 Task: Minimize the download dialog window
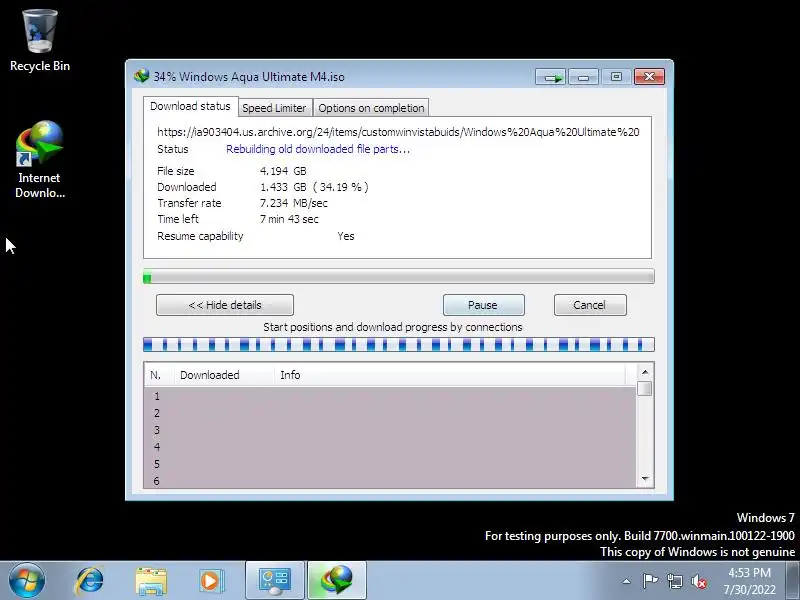tap(583, 77)
